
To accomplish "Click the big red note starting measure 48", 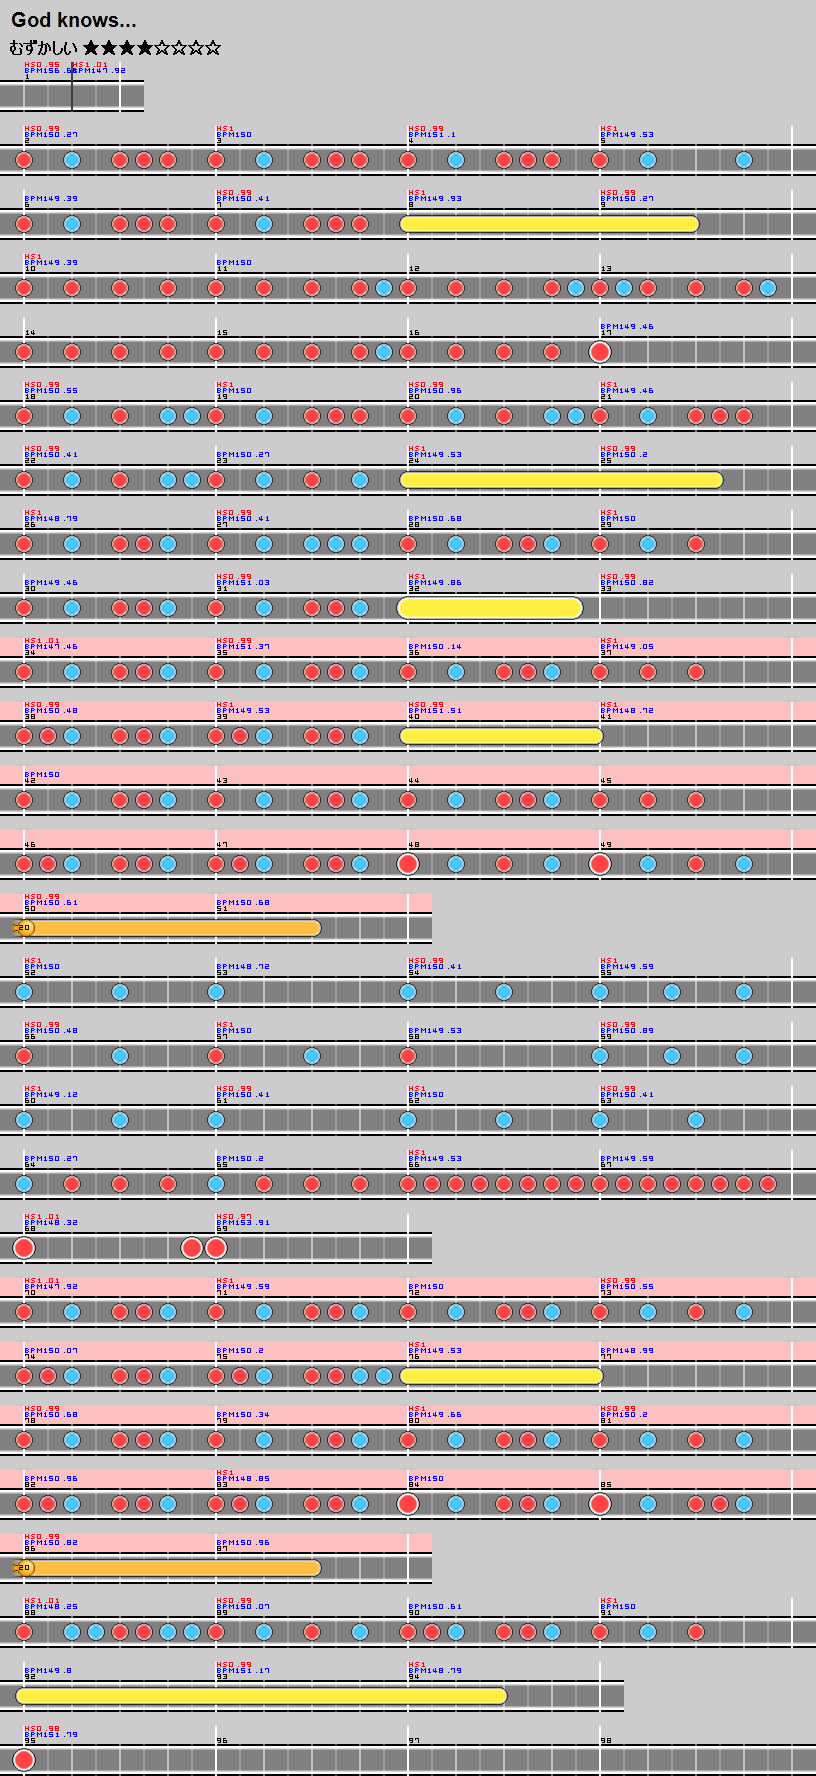I will (408, 864).
